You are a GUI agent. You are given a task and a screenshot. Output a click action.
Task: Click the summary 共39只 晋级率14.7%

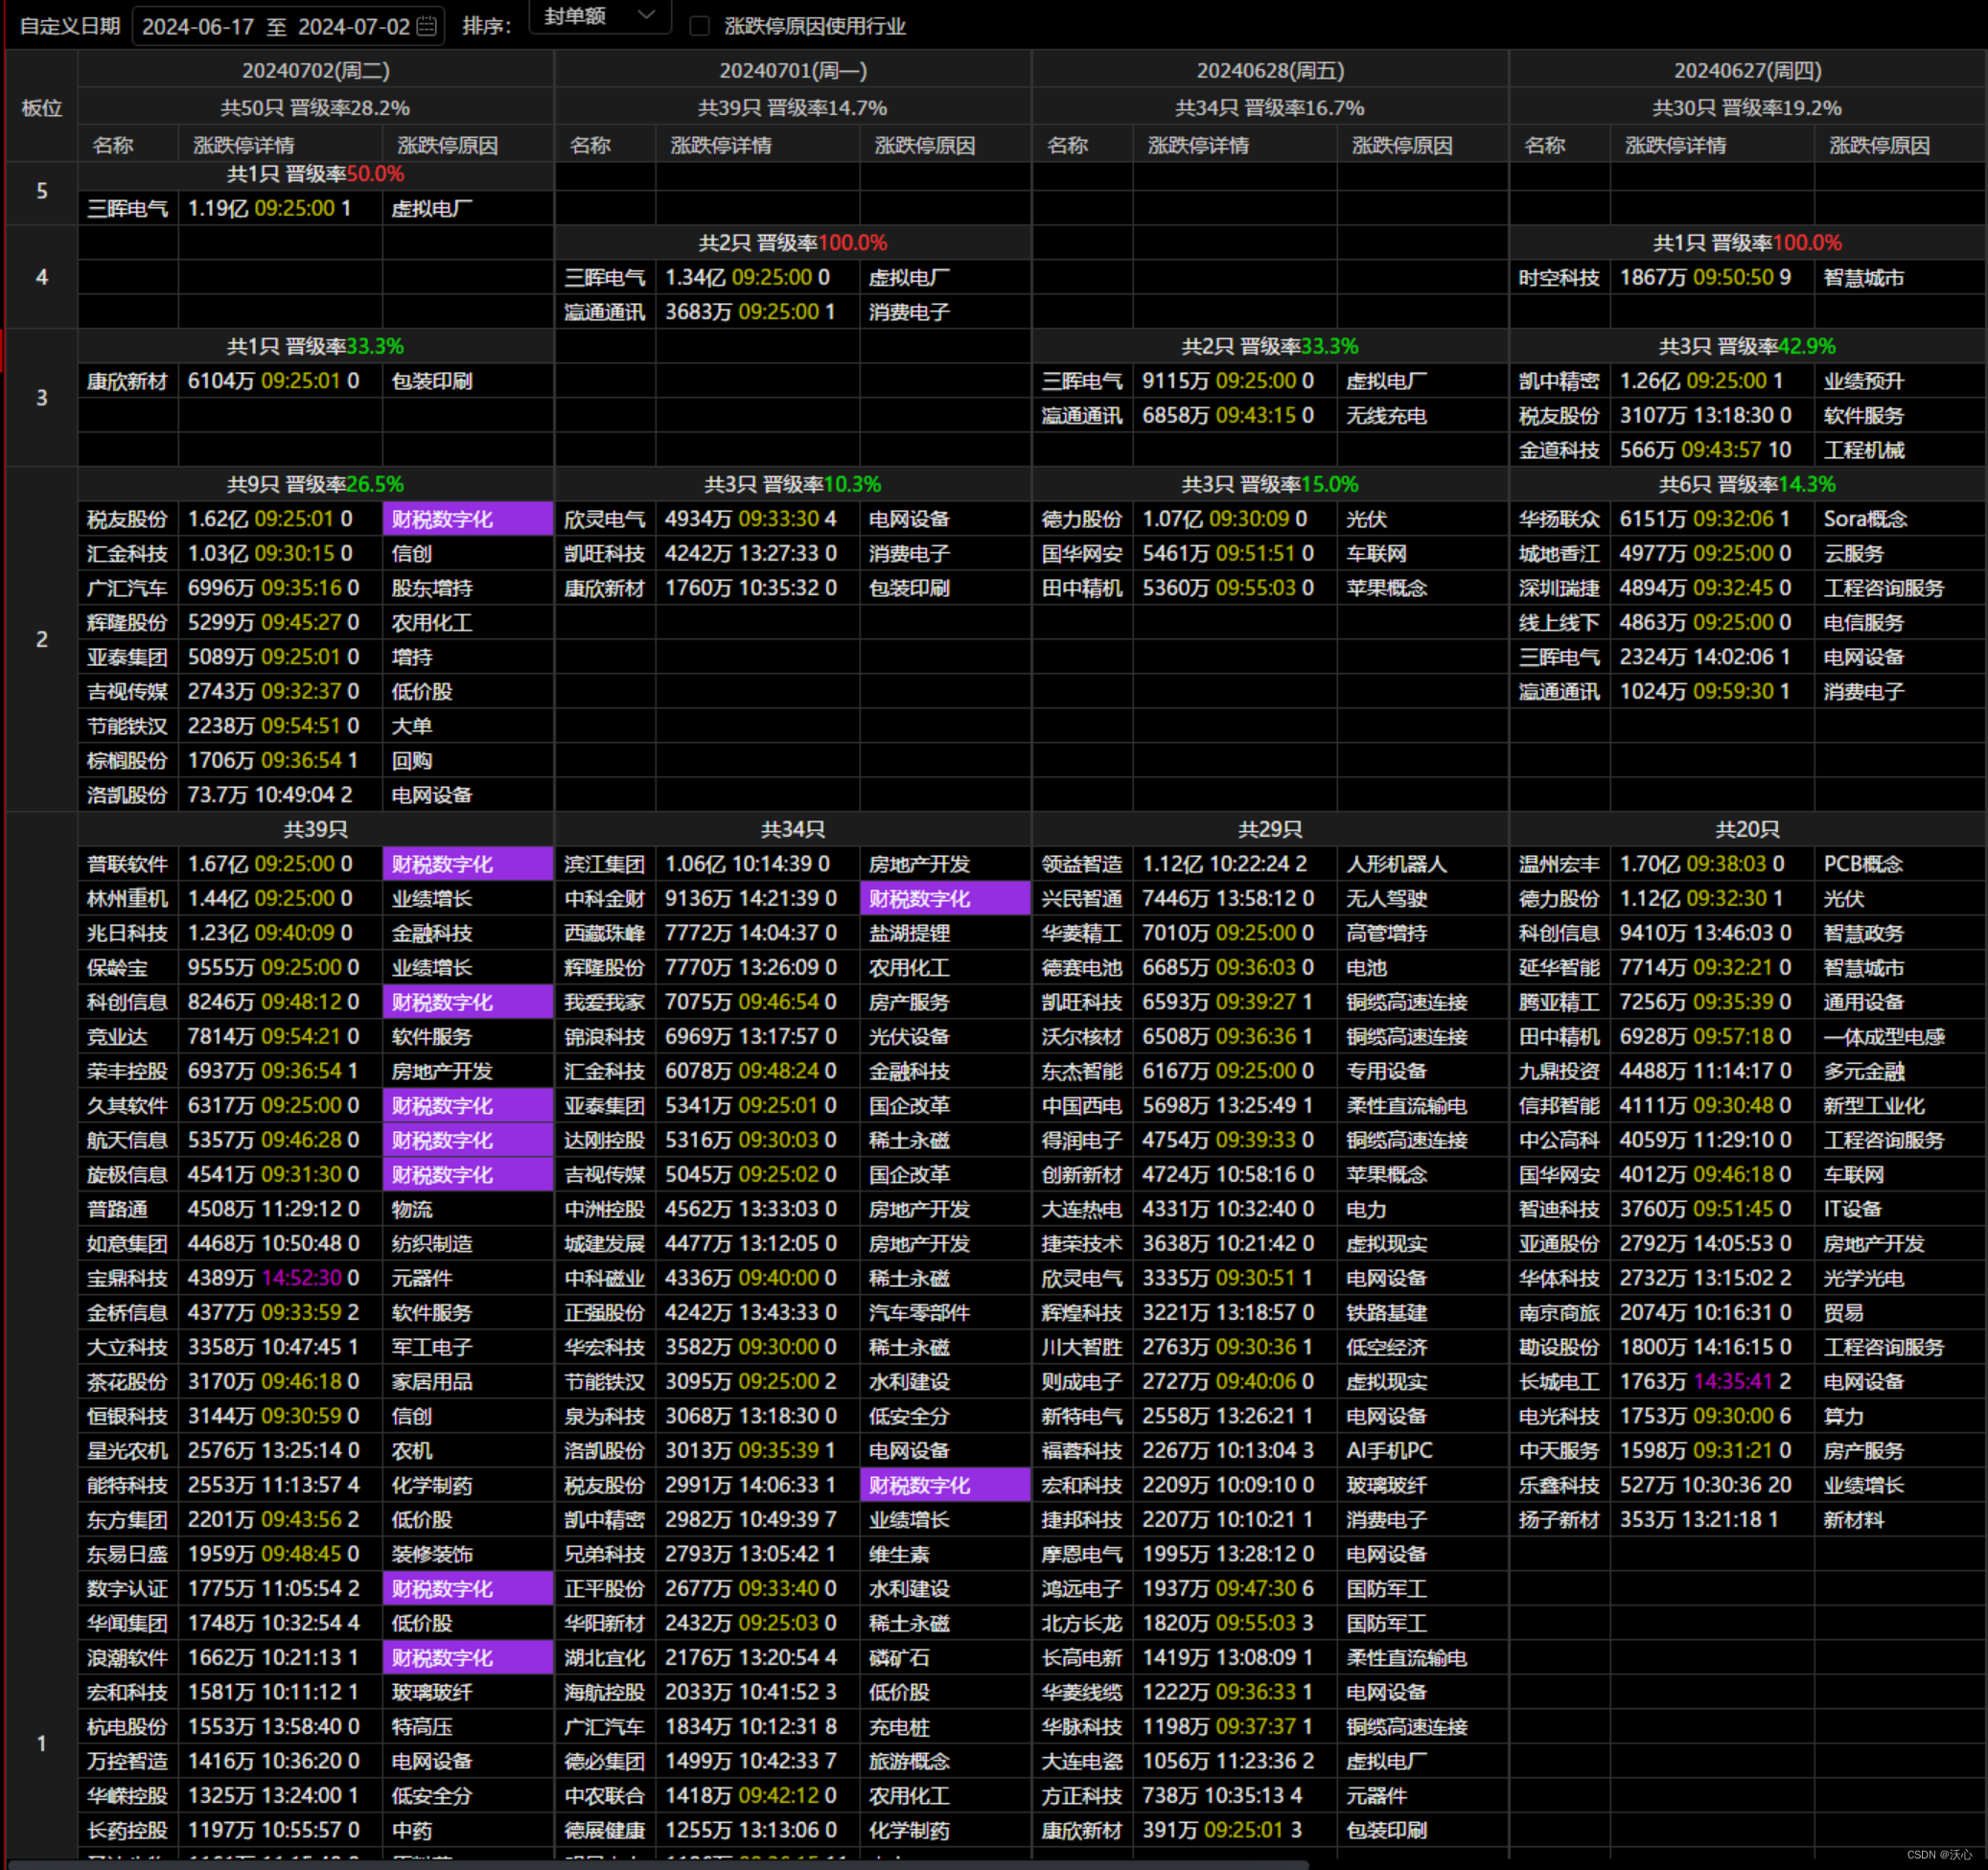pos(793,108)
